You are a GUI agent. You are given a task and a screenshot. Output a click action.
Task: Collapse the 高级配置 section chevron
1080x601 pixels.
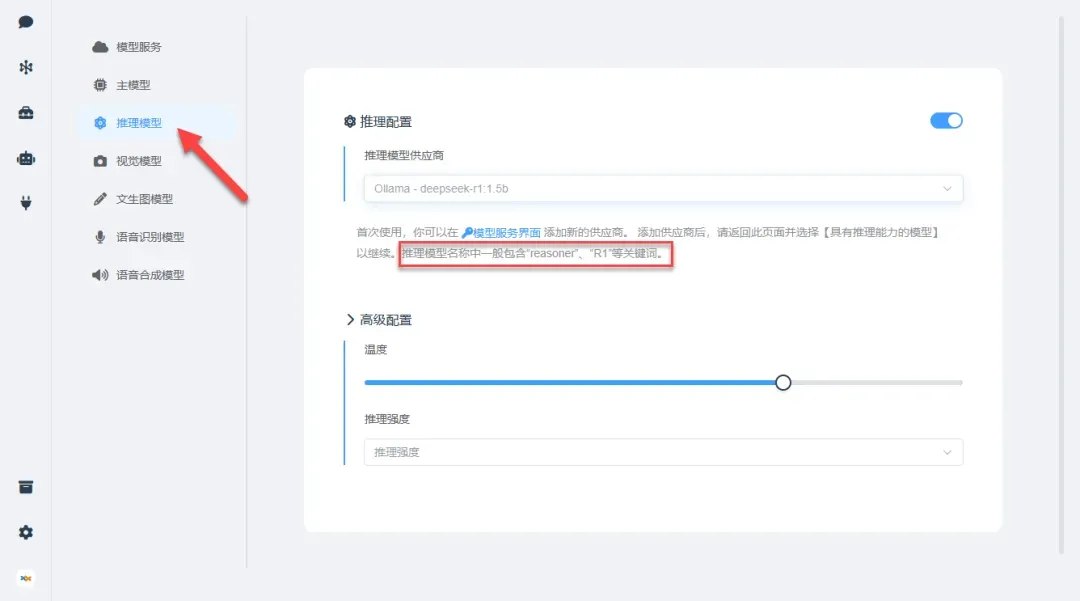350,319
